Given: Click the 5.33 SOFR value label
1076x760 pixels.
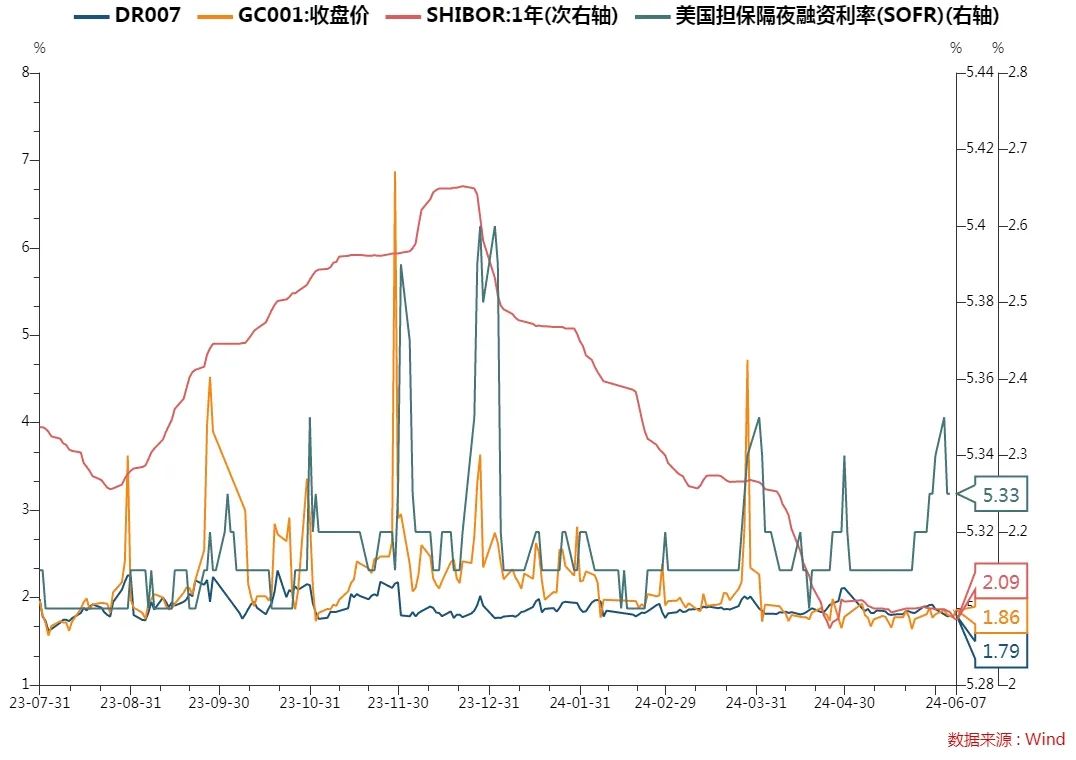Looking at the screenshot, I should click(x=1001, y=495).
